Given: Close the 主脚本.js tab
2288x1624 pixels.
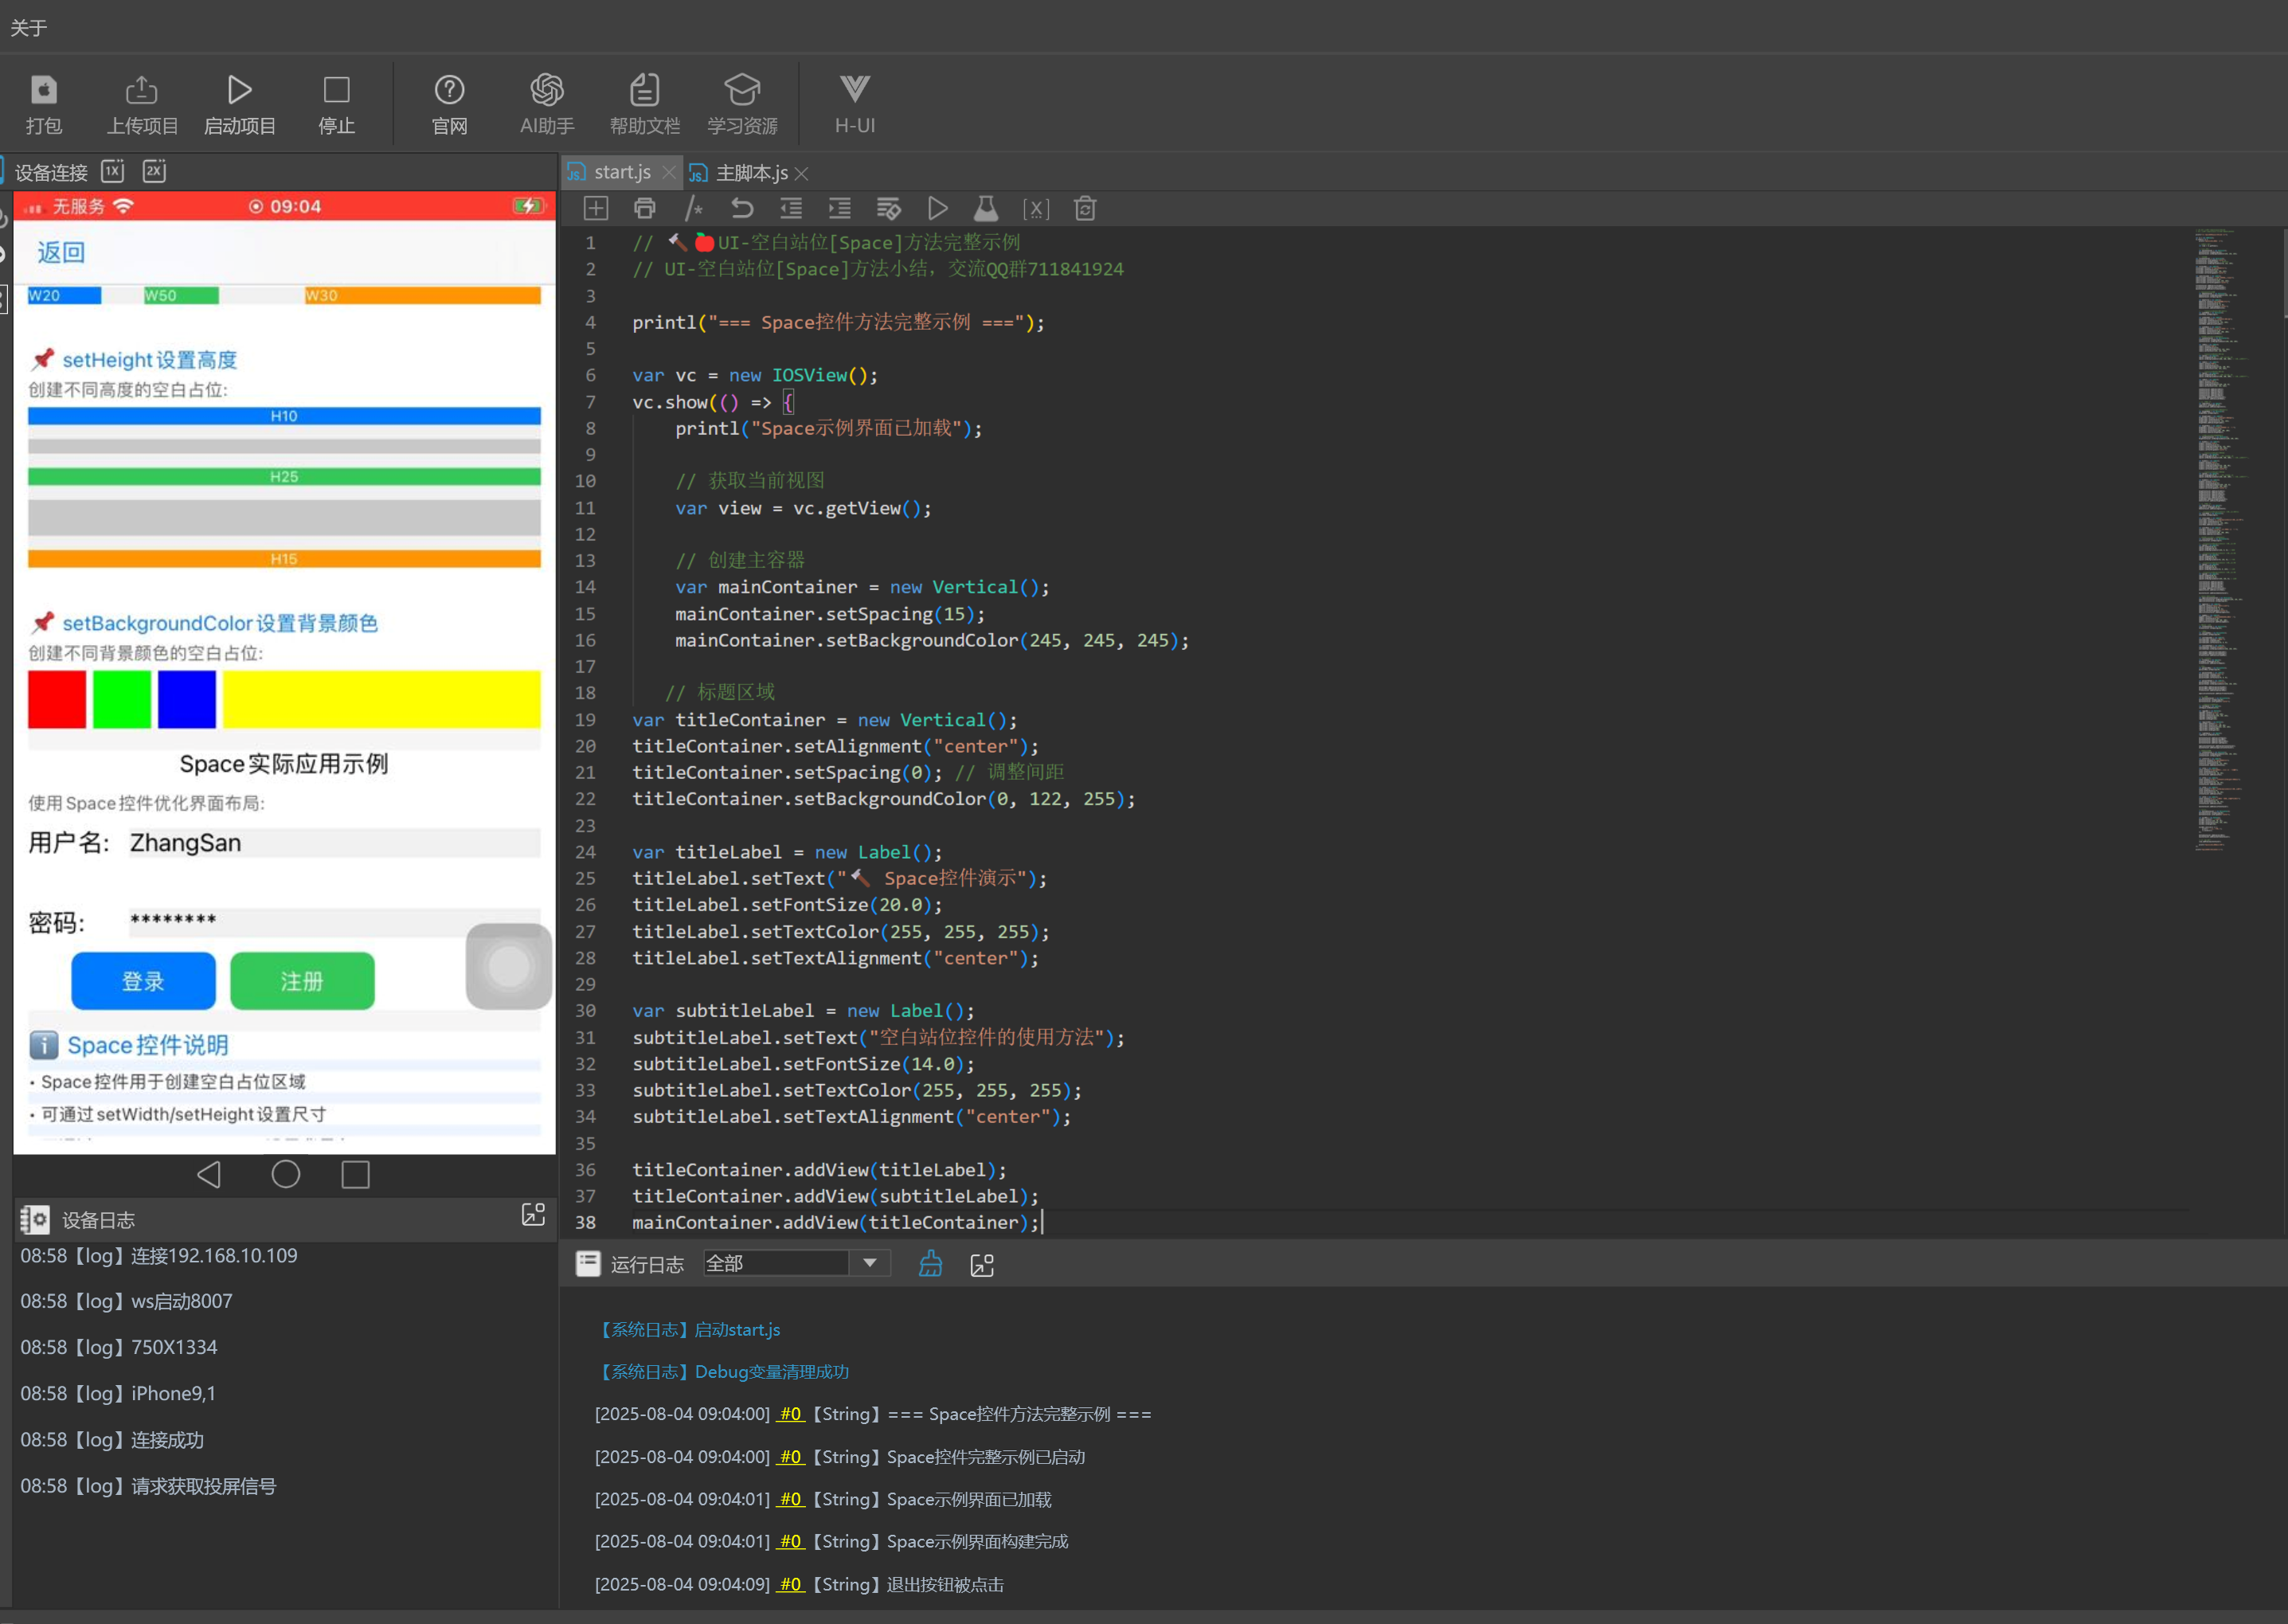Looking at the screenshot, I should 801,174.
